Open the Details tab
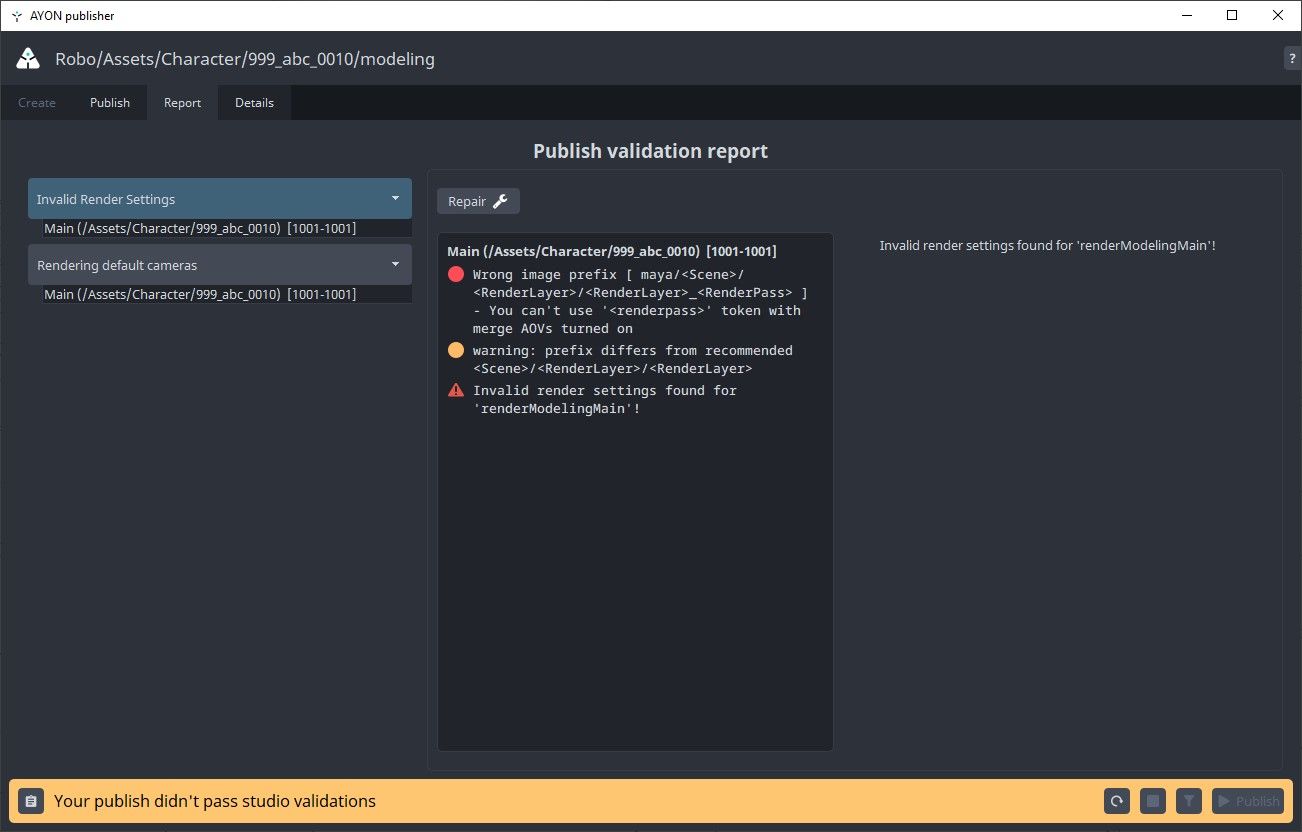 click(x=254, y=102)
